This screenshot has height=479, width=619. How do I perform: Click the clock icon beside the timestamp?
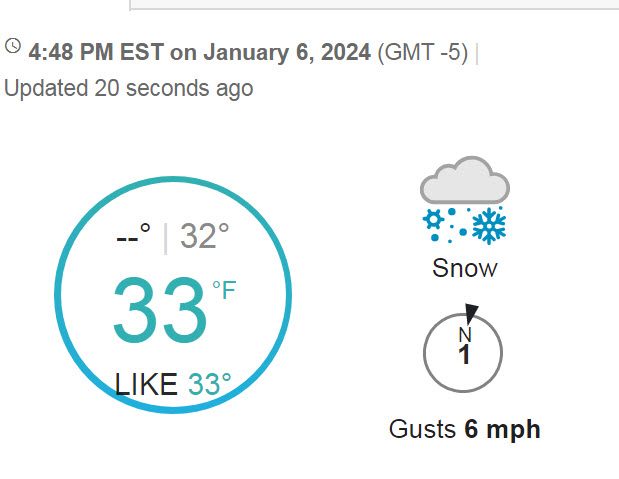click(x=13, y=46)
